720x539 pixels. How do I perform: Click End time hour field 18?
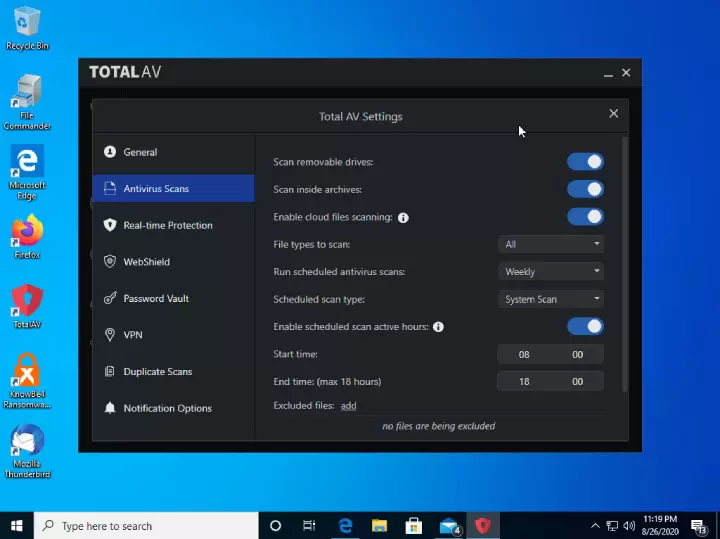point(524,382)
